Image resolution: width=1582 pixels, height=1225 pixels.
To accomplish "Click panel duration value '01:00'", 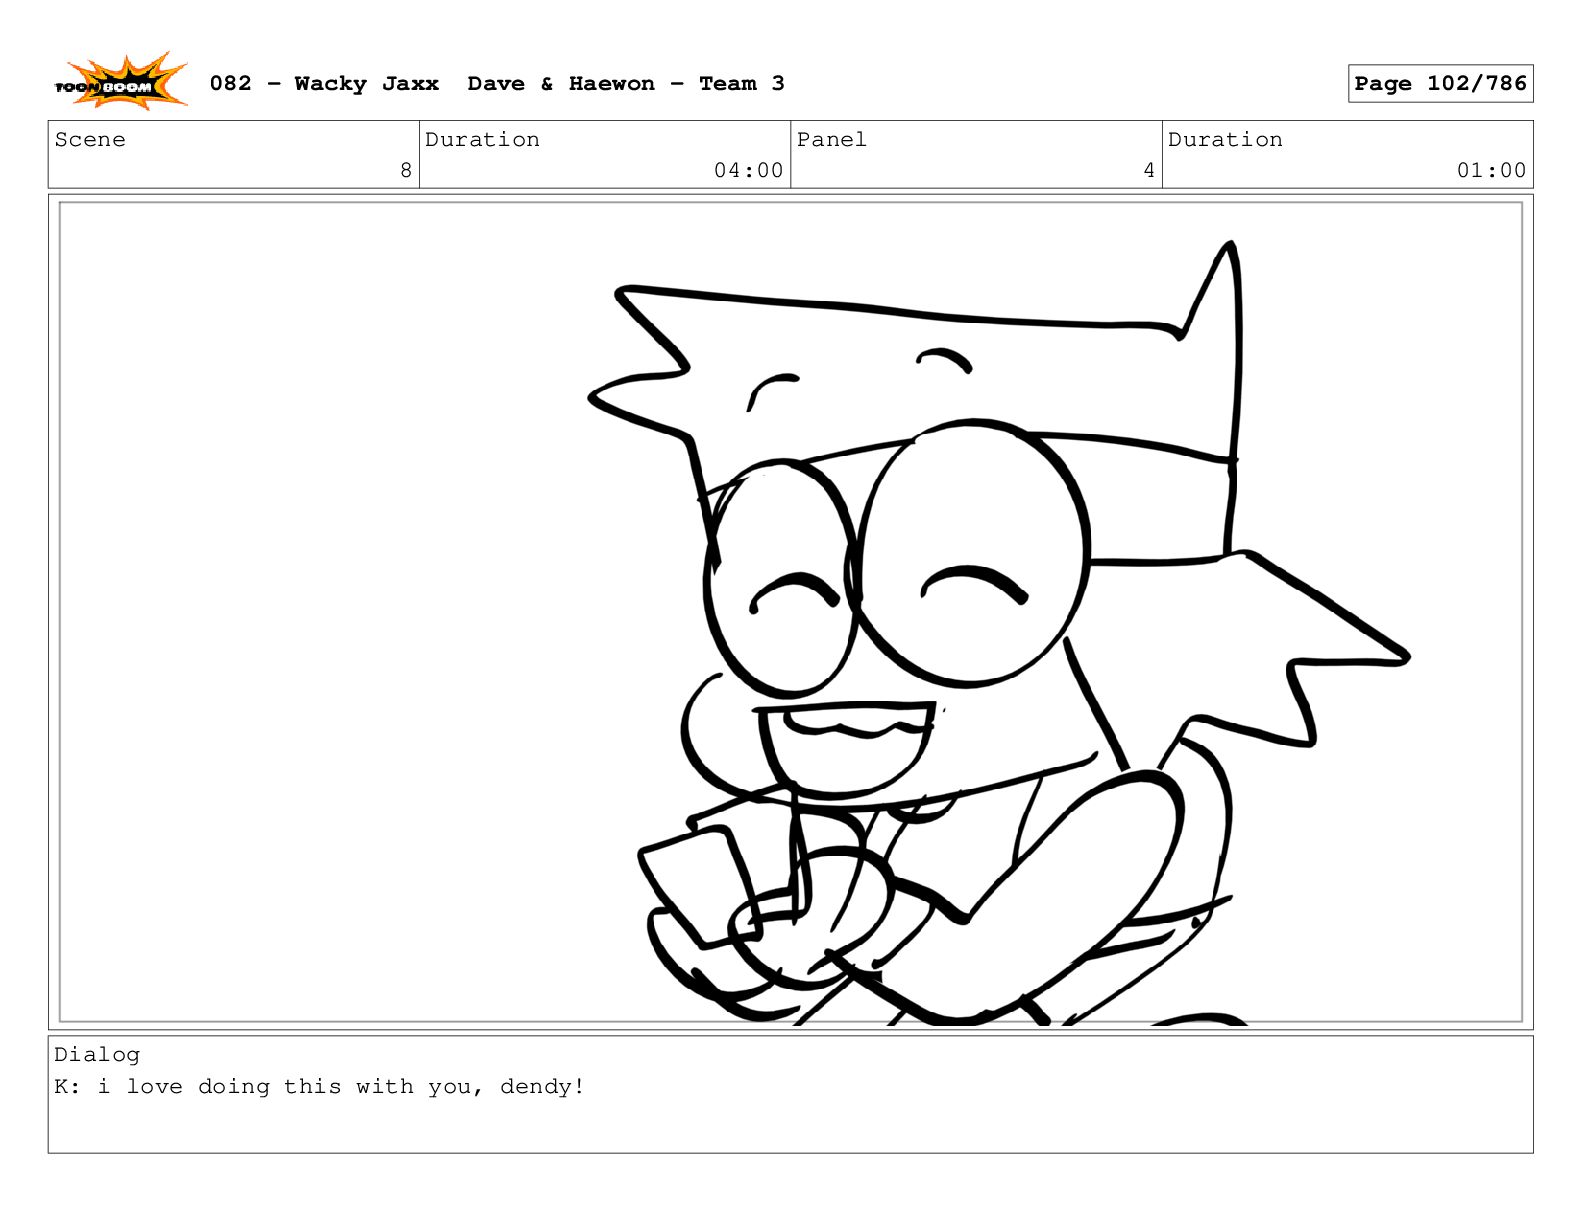I will click(x=1491, y=171).
